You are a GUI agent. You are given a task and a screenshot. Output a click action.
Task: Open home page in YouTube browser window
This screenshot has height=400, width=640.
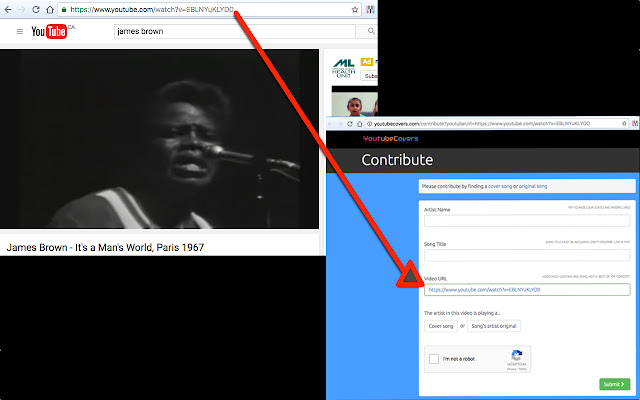coord(50,9)
